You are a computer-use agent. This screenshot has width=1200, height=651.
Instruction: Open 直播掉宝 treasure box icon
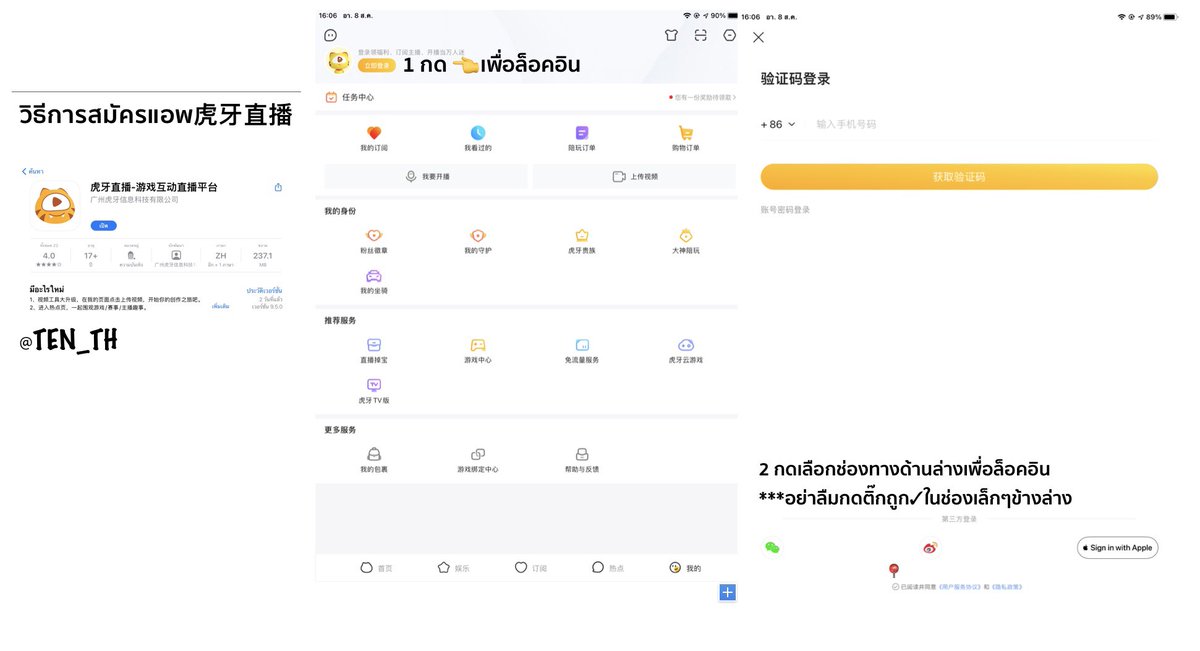pyautogui.click(x=374, y=344)
